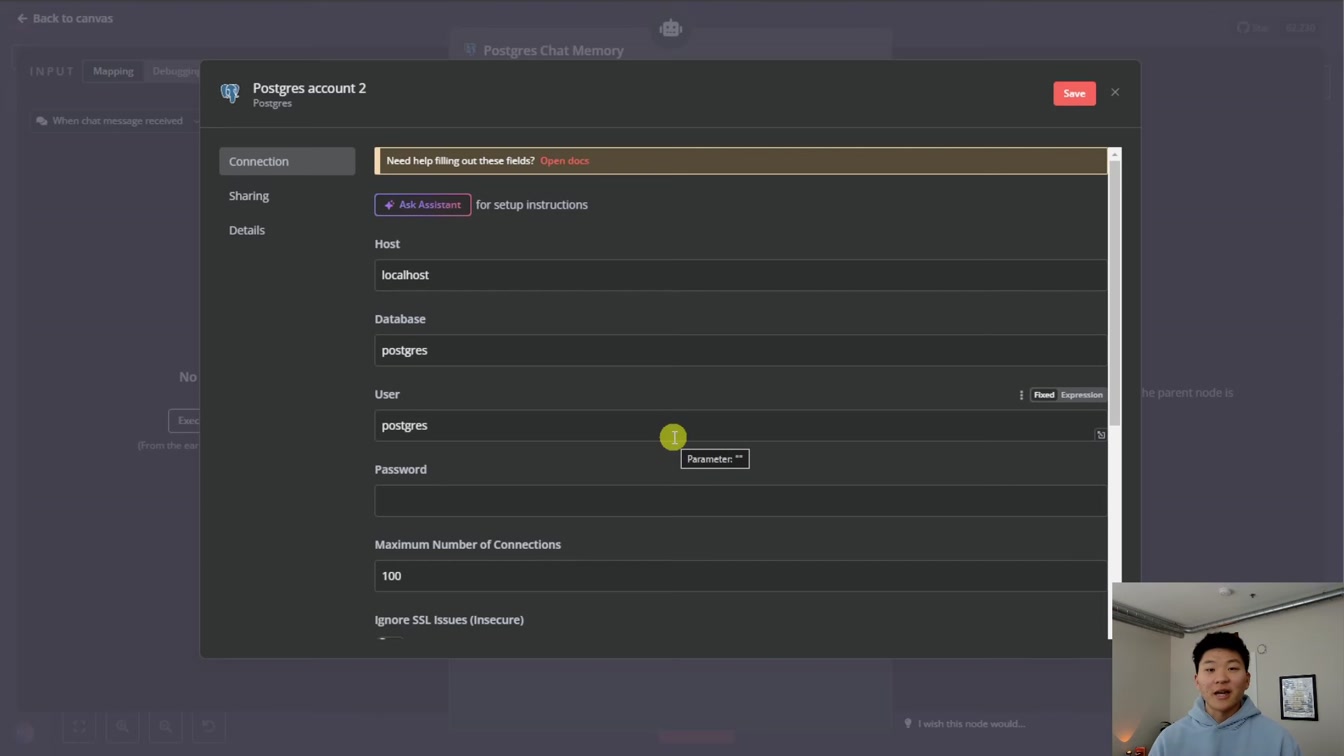Switch User parameter to Fixed mode
Screen dimensions: 1344x756
[1044, 395]
